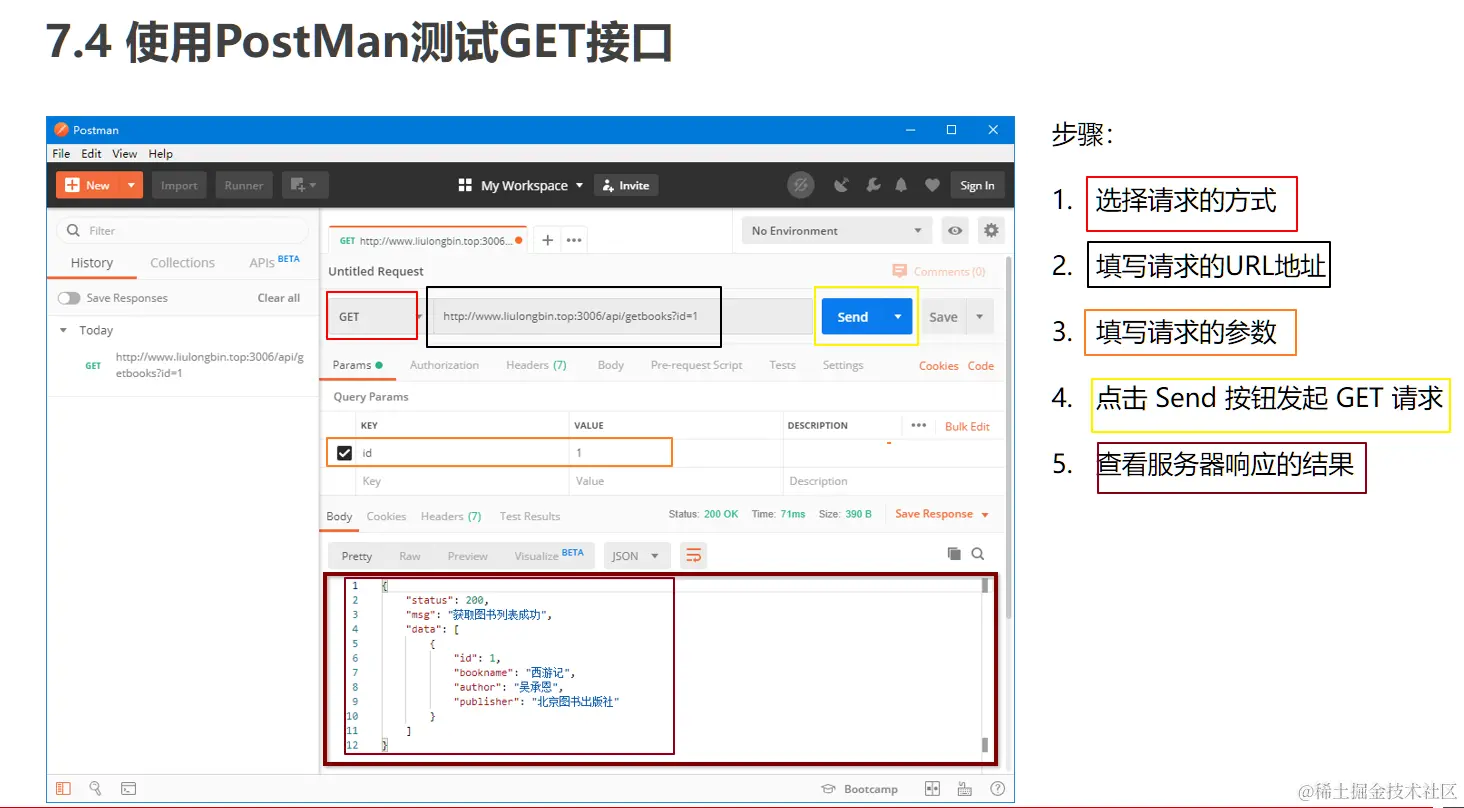
Task: Click the workspace grid icon
Action: [465, 185]
